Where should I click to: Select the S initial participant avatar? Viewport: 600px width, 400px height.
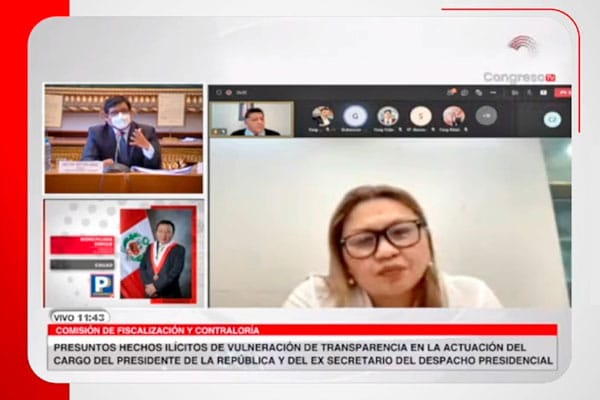pyautogui.click(x=421, y=116)
